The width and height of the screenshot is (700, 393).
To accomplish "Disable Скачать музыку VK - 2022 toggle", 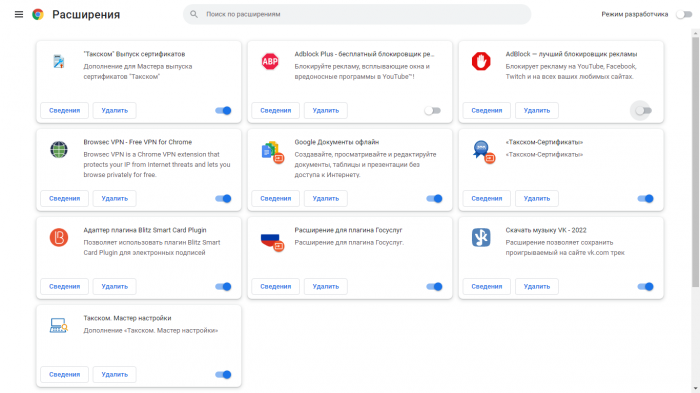I will click(646, 286).
